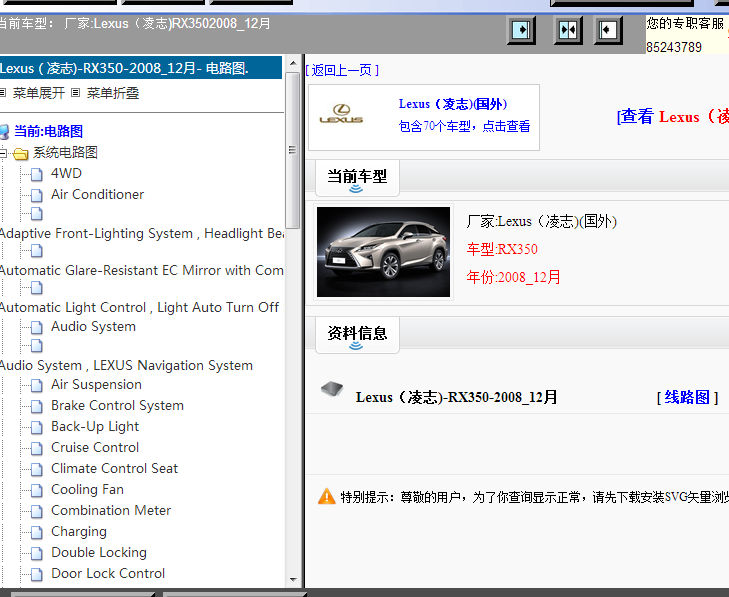Open the Air Conditioner diagram

[97, 194]
